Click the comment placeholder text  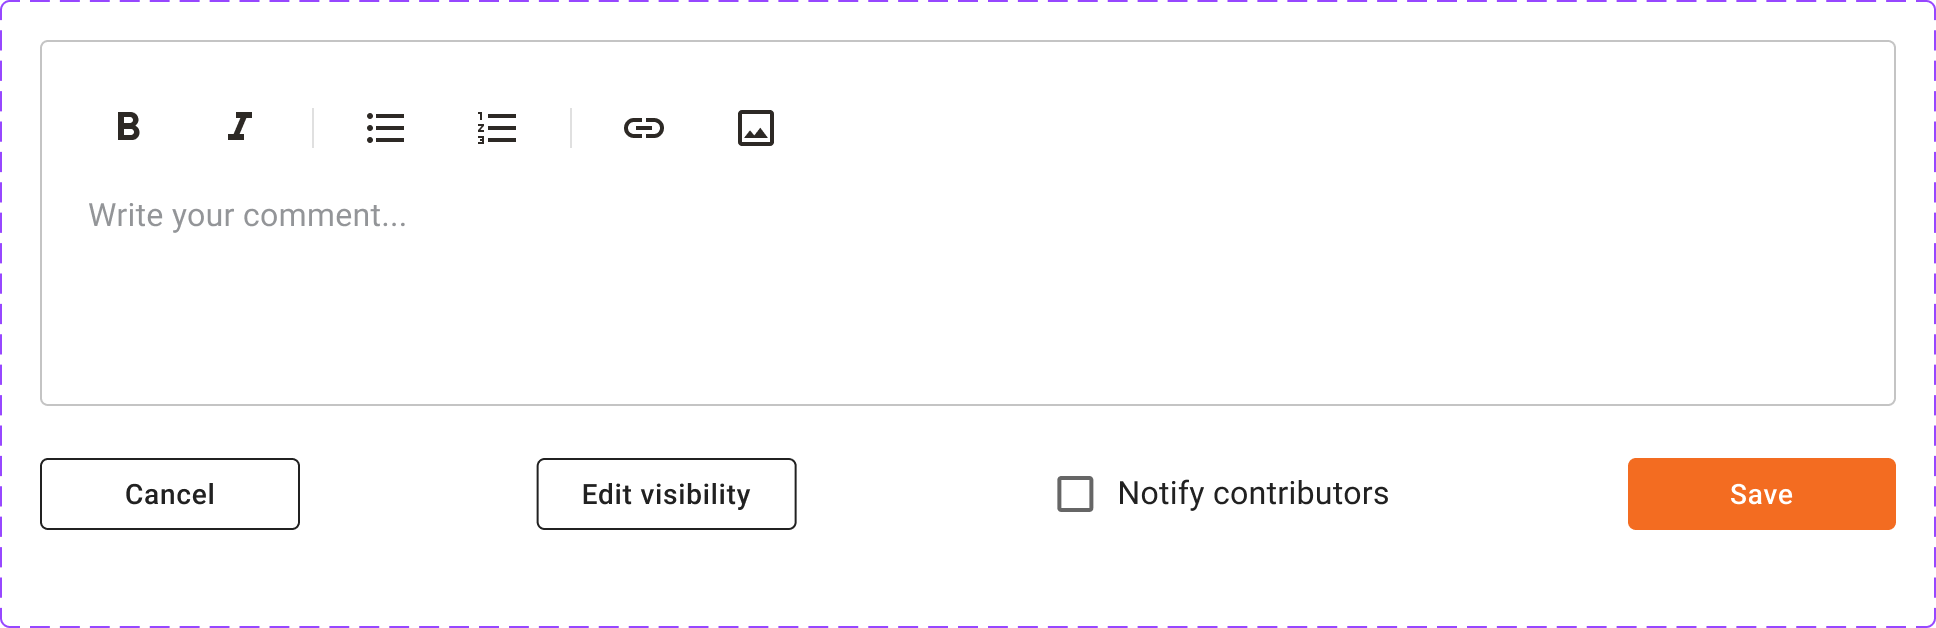click(247, 215)
